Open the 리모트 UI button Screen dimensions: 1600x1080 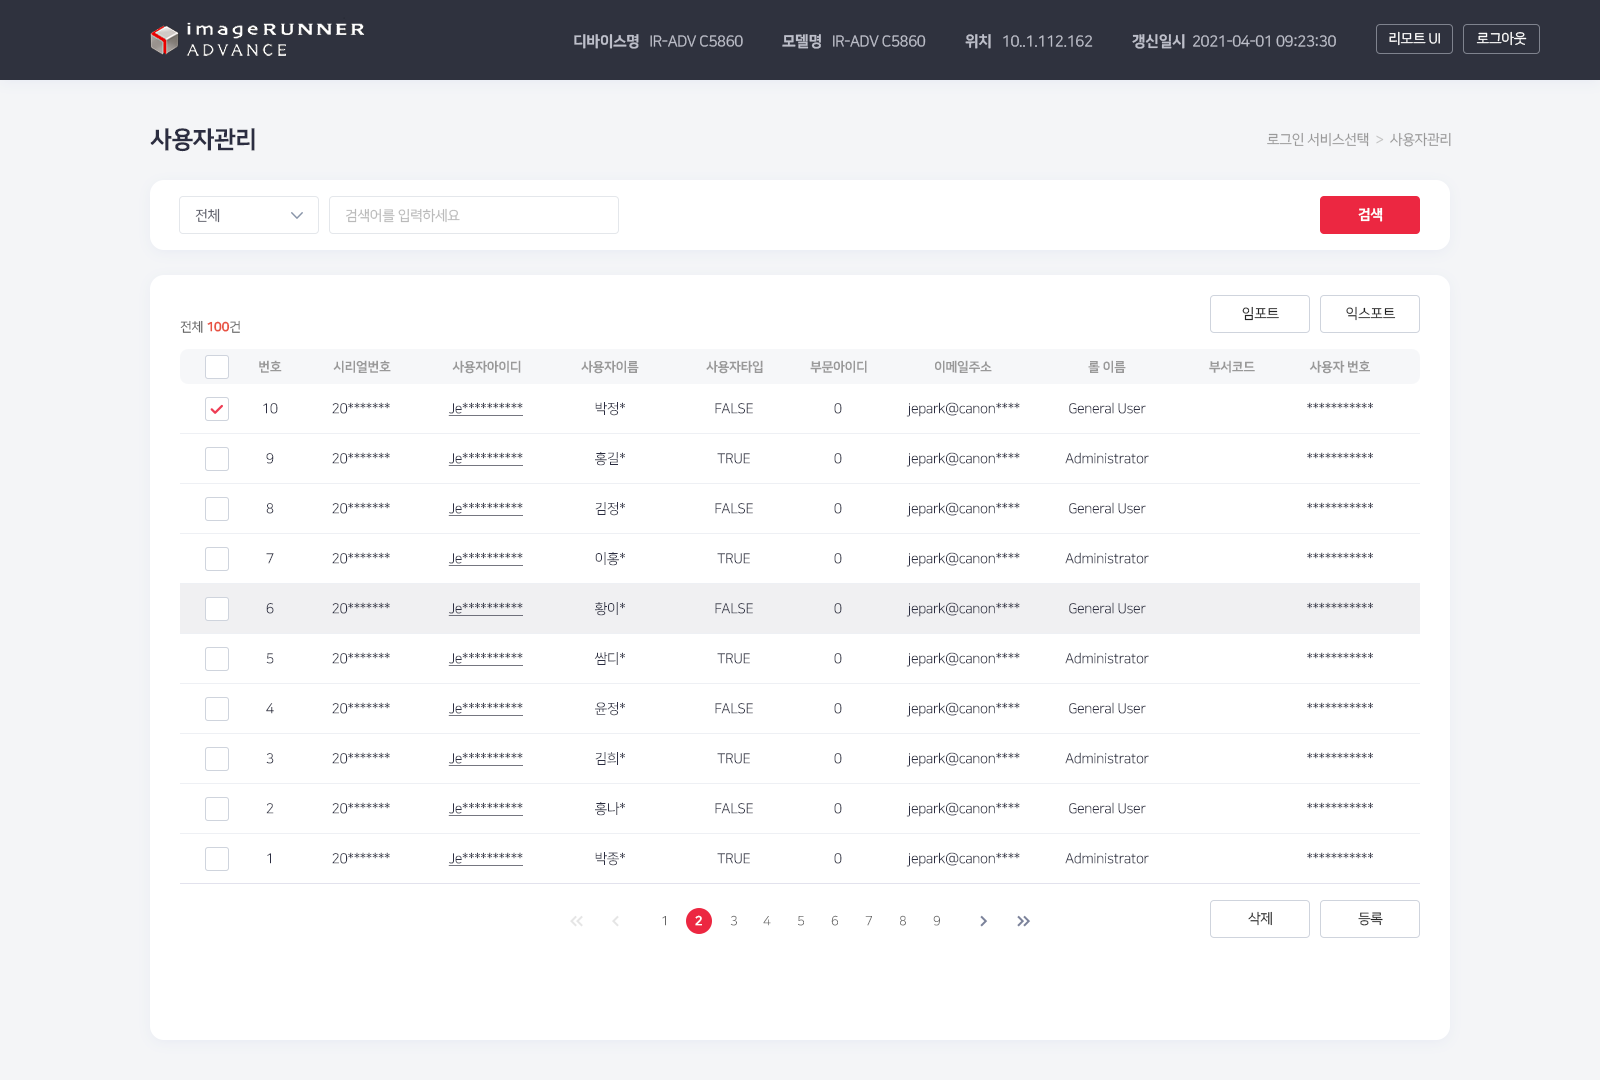(1414, 39)
